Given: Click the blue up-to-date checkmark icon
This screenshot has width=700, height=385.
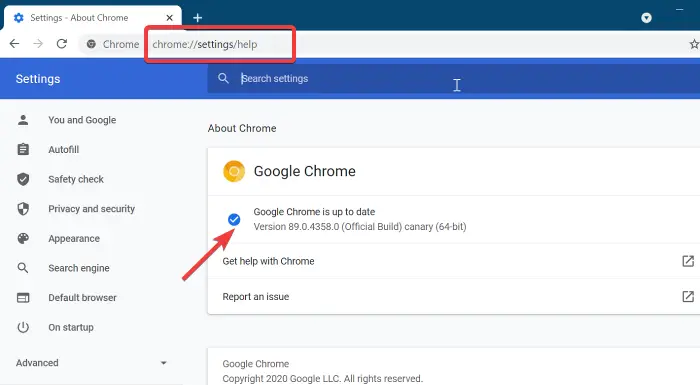Looking at the screenshot, I should coord(234,219).
